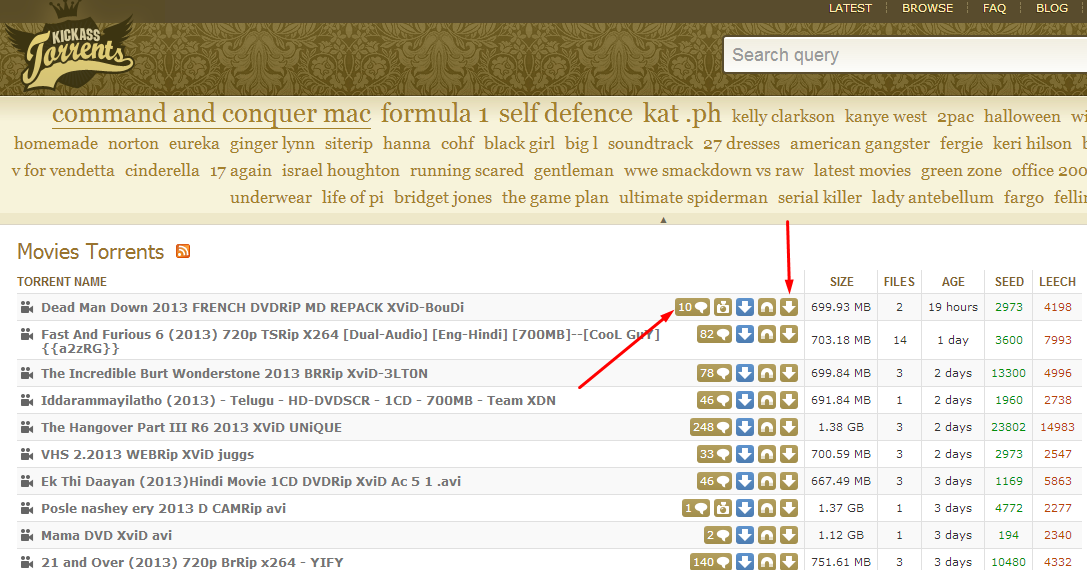The height and width of the screenshot is (570, 1087).
Task: Open the magnet link for VHS 2.2013 WEBRip
Action: click(x=767, y=454)
